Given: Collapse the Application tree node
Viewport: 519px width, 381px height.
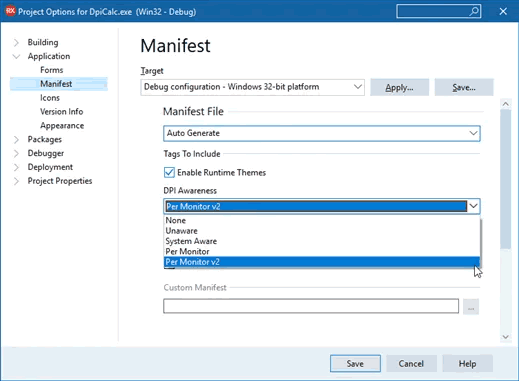Looking at the screenshot, I should (16, 56).
